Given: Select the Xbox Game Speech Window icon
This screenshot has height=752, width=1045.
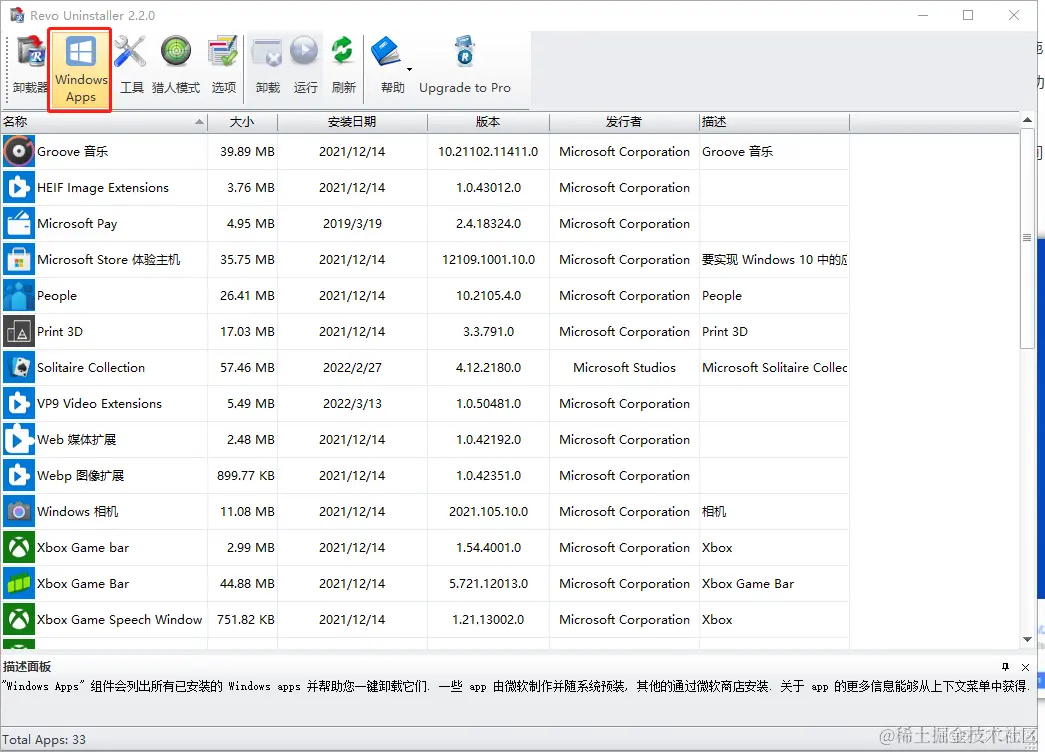Looking at the screenshot, I should pyautogui.click(x=19, y=619).
